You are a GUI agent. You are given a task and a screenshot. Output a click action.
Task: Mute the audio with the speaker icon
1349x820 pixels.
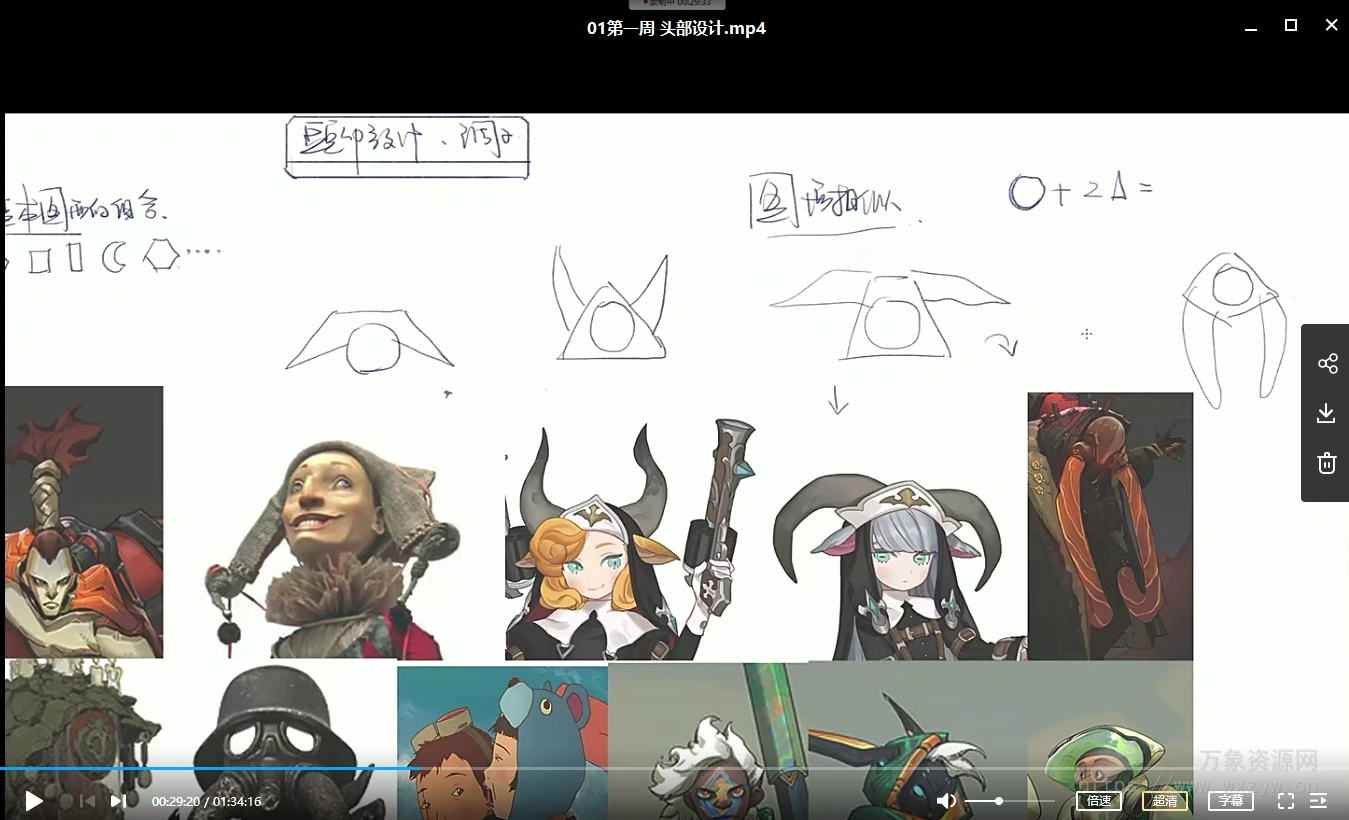946,801
